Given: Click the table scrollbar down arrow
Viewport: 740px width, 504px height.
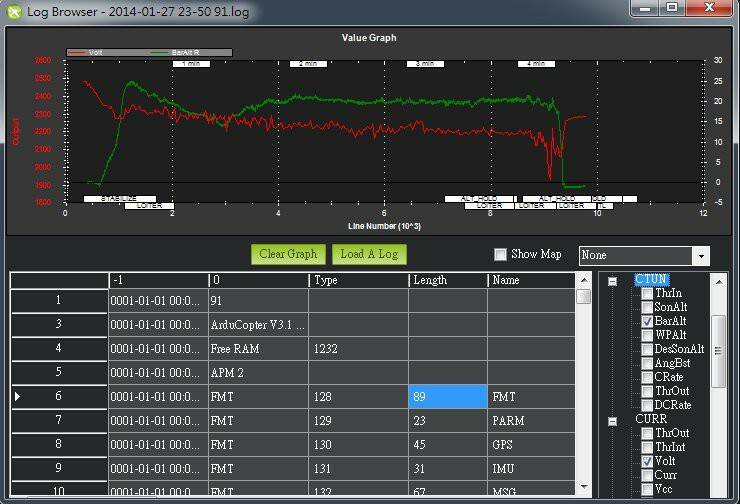Looking at the screenshot, I should coord(584,487).
